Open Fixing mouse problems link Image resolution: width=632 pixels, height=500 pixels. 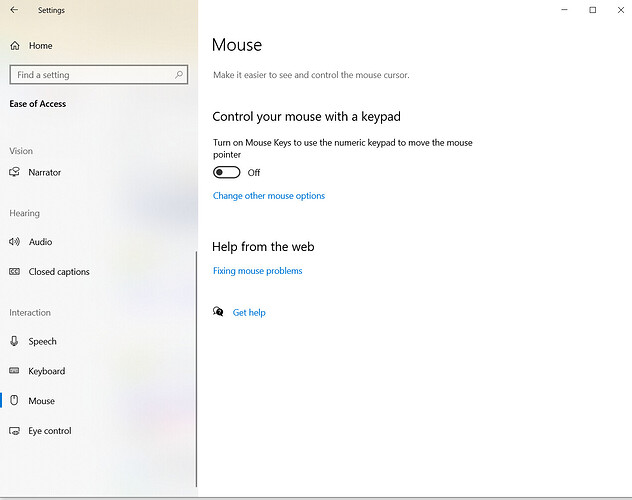[258, 271]
